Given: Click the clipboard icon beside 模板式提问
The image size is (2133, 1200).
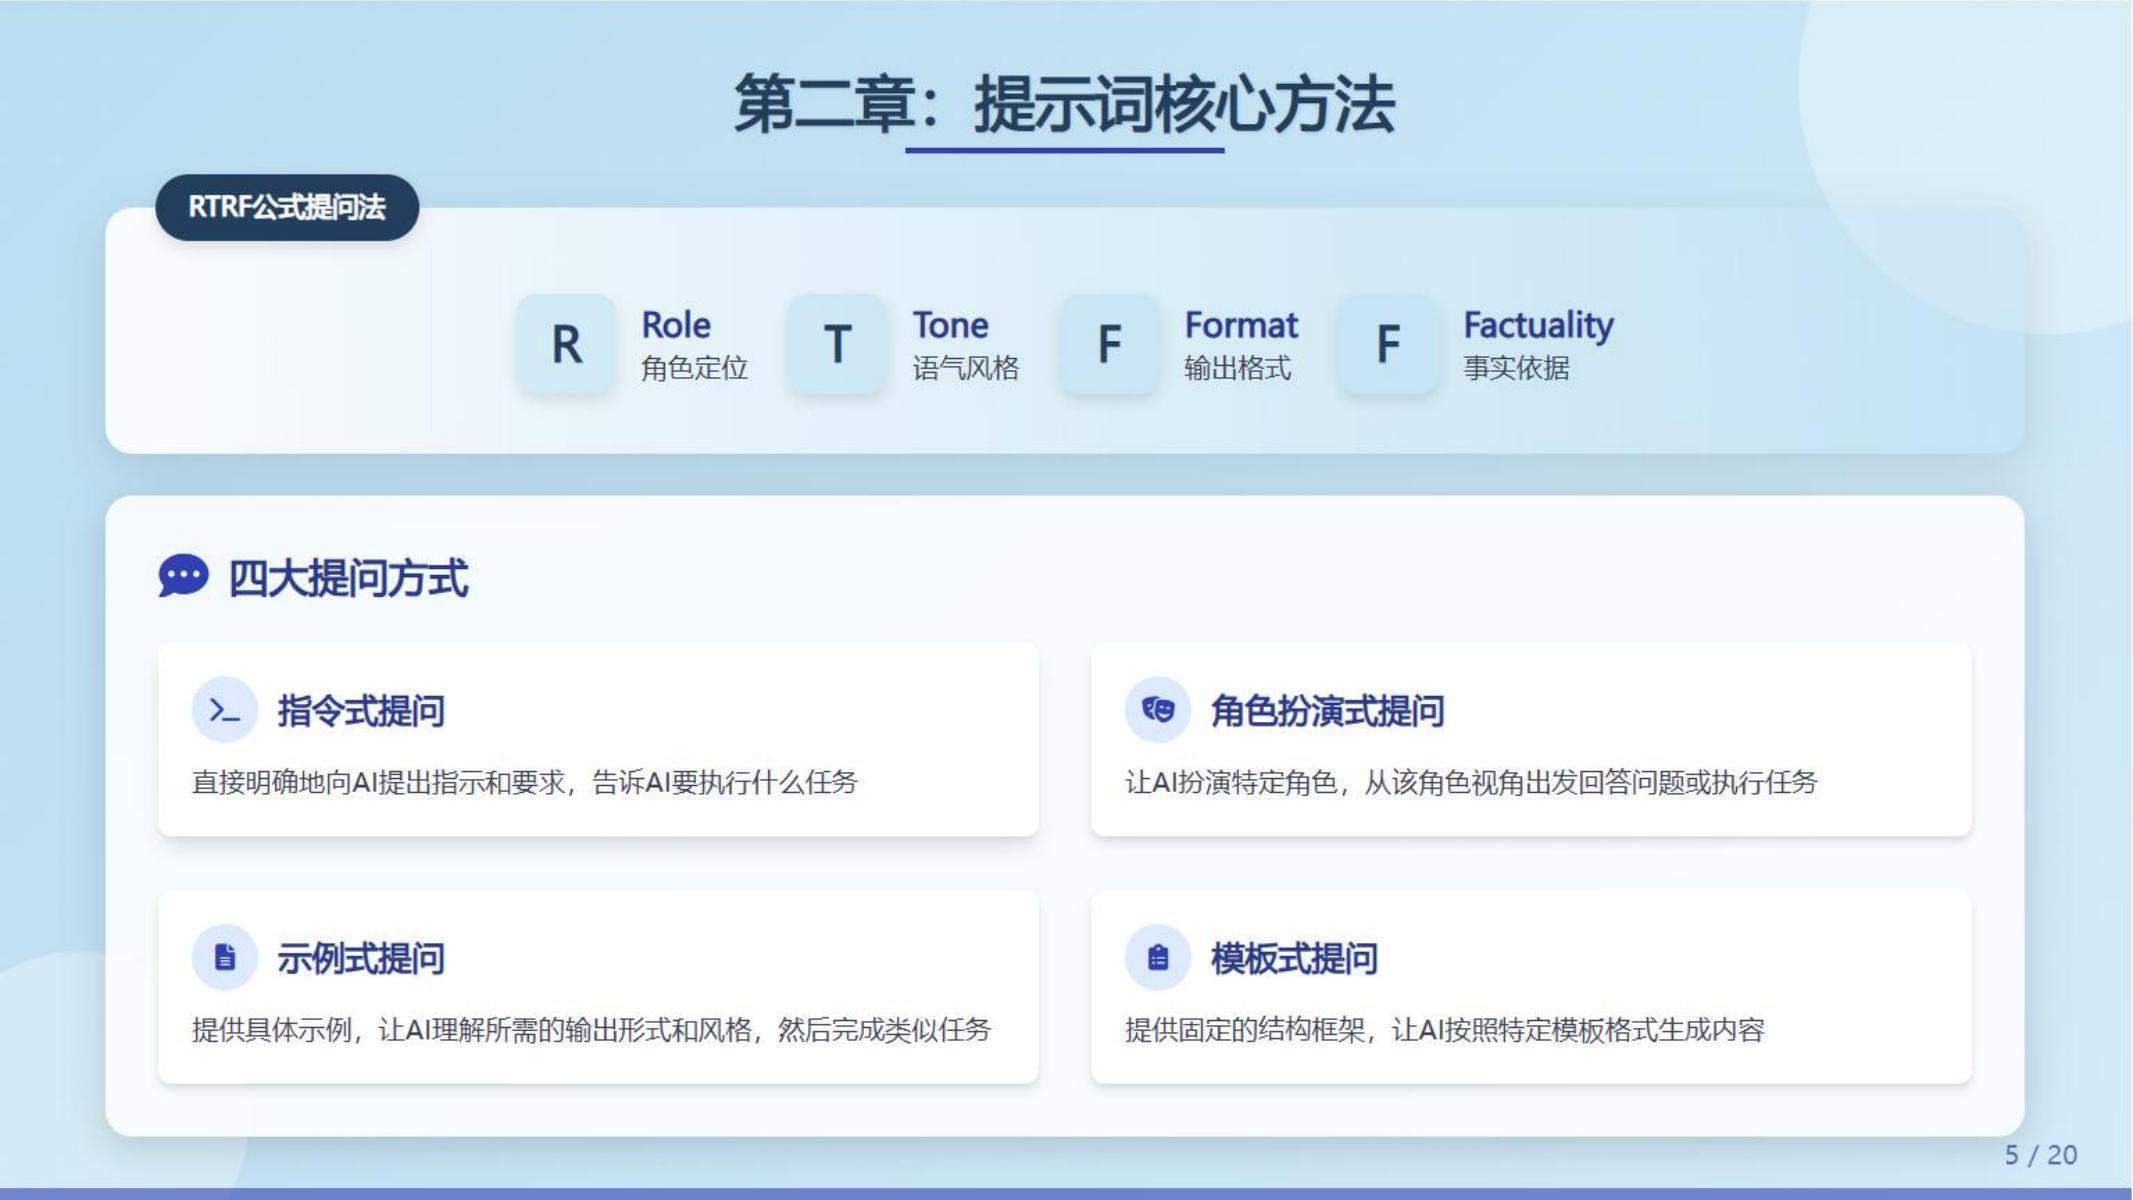Looking at the screenshot, I should (x=1157, y=957).
